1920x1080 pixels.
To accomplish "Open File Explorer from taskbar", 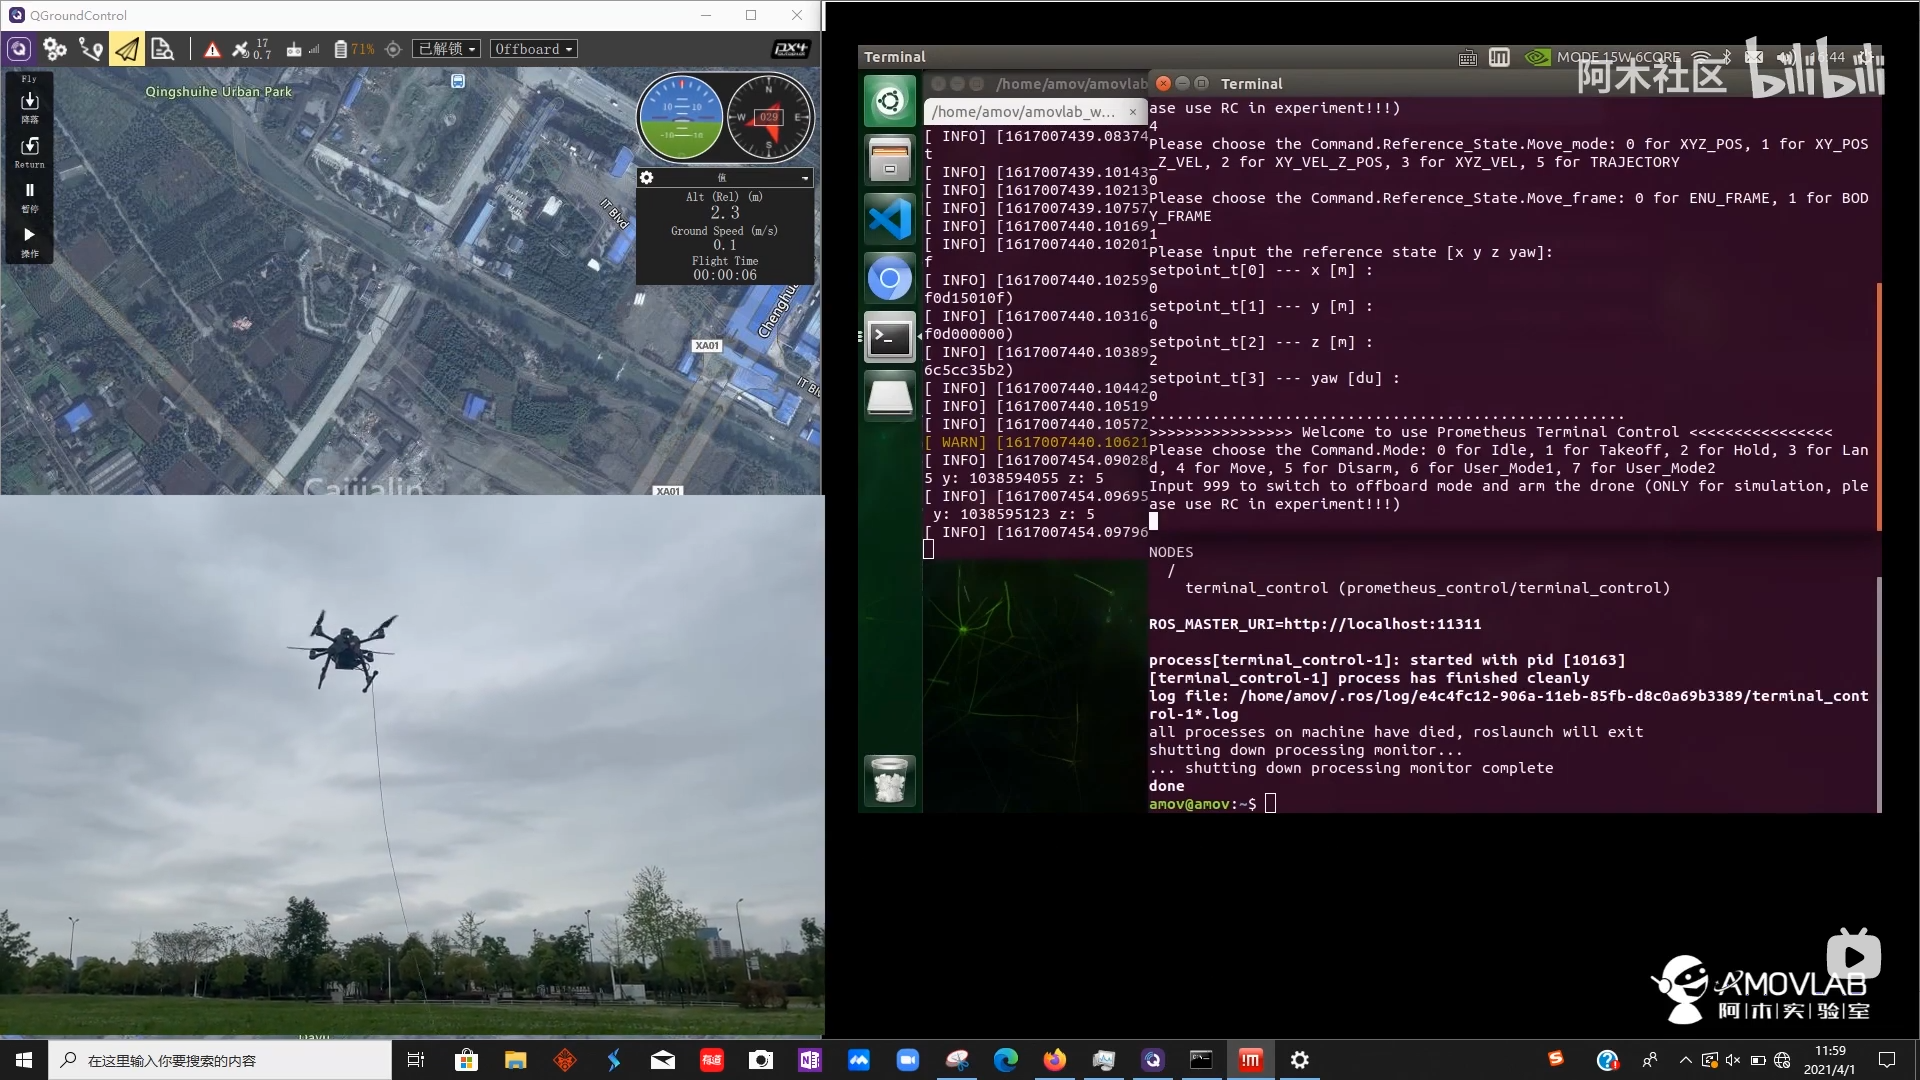I will (x=515, y=1060).
